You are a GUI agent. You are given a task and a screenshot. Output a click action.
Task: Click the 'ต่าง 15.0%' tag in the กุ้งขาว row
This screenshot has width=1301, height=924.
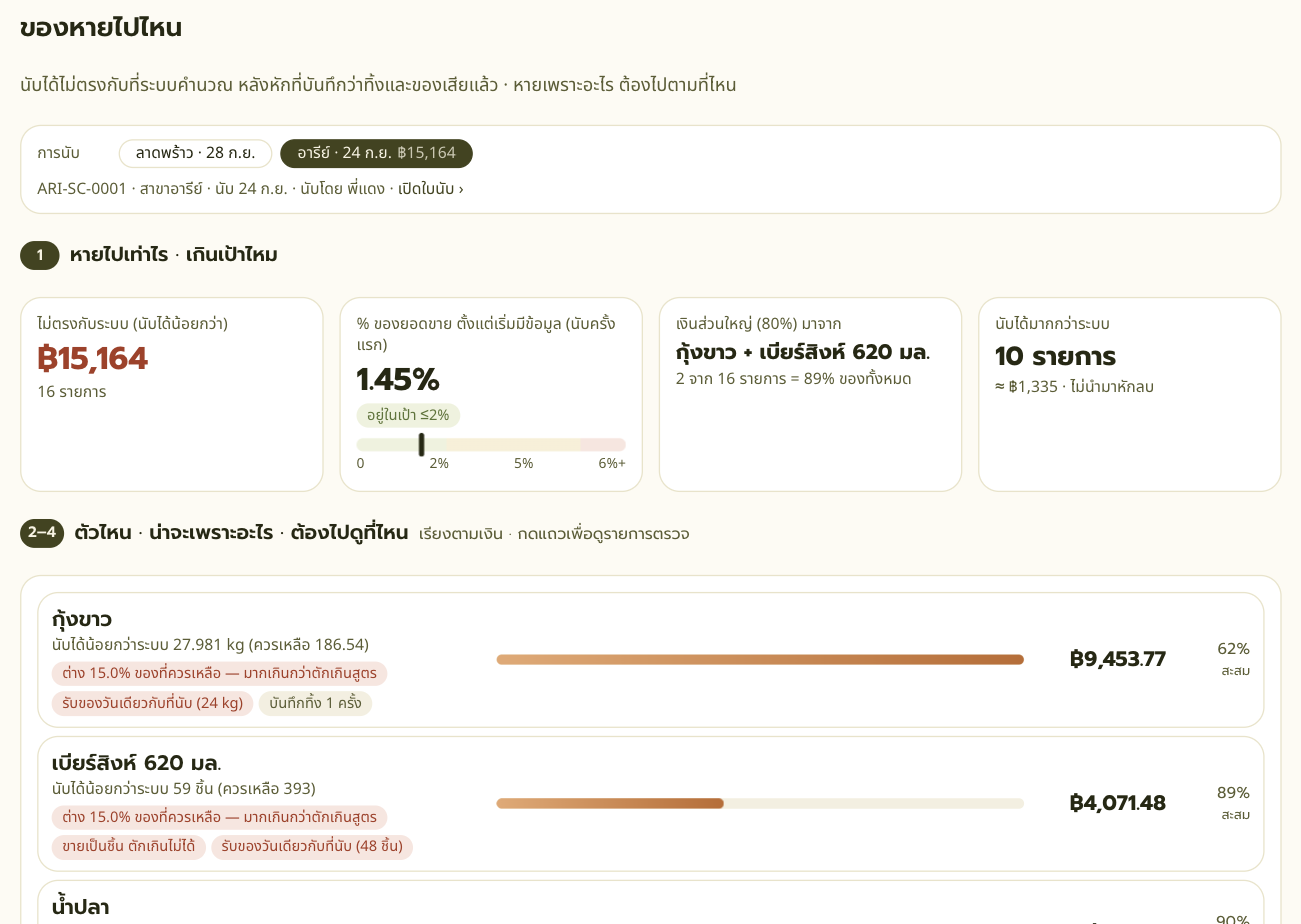click(x=219, y=673)
